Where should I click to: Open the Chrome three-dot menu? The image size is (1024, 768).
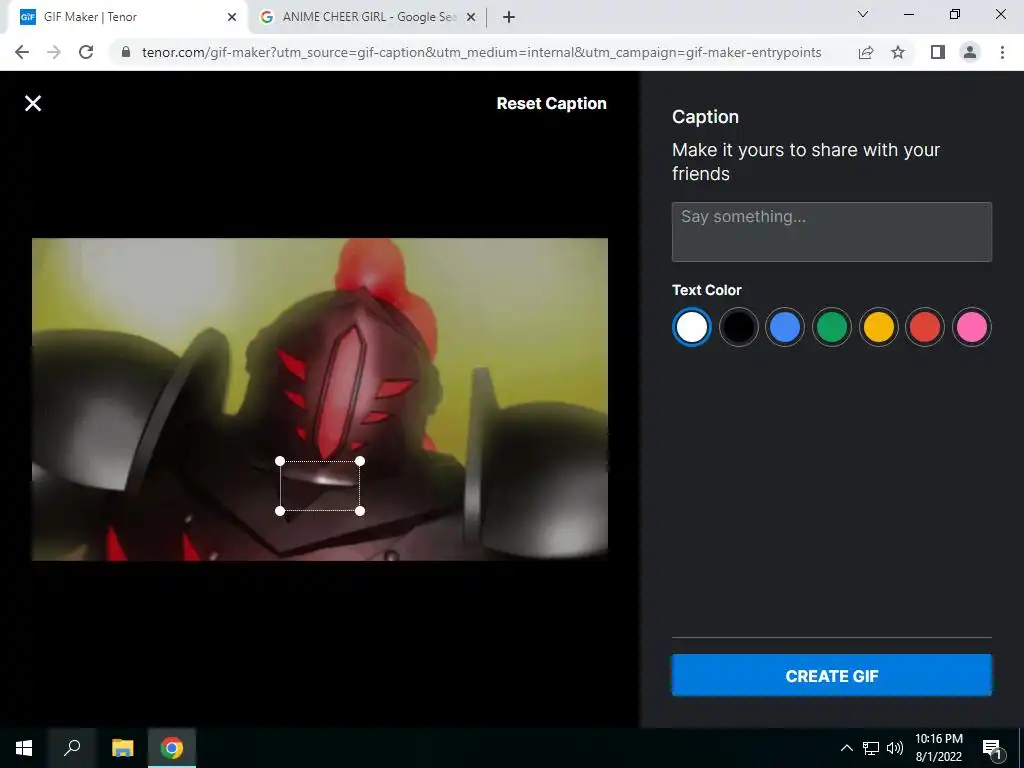[1002, 52]
